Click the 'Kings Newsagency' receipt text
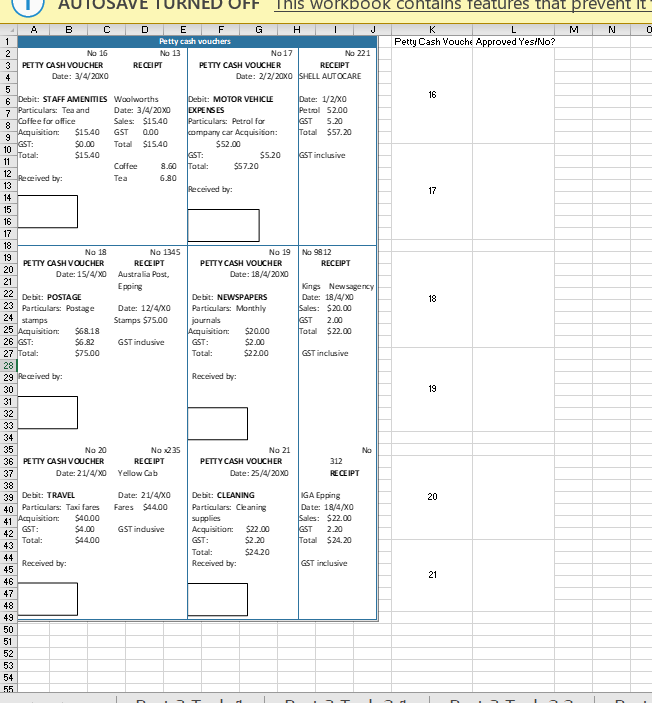The height and width of the screenshot is (703, 652). pos(338,286)
